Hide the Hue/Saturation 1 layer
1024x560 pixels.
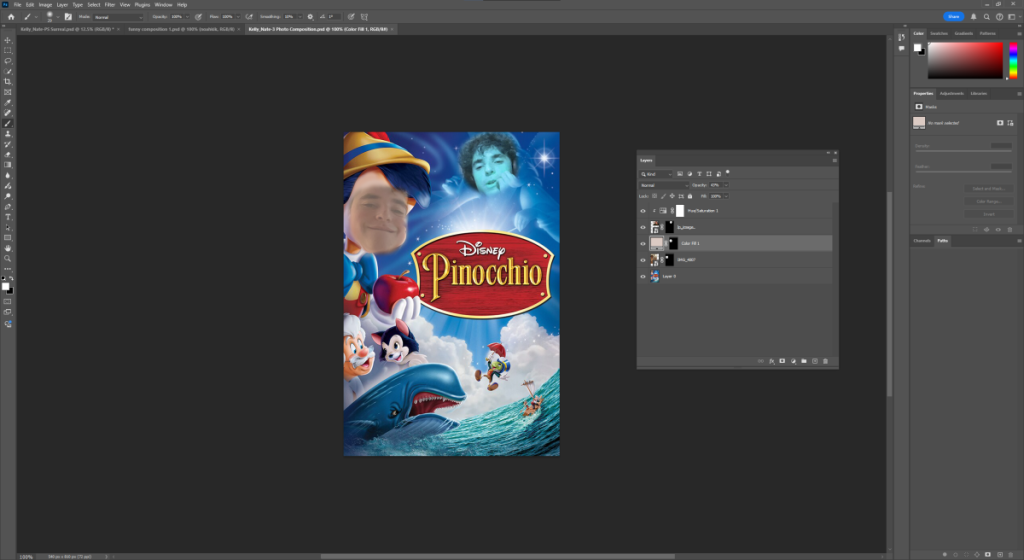point(643,211)
